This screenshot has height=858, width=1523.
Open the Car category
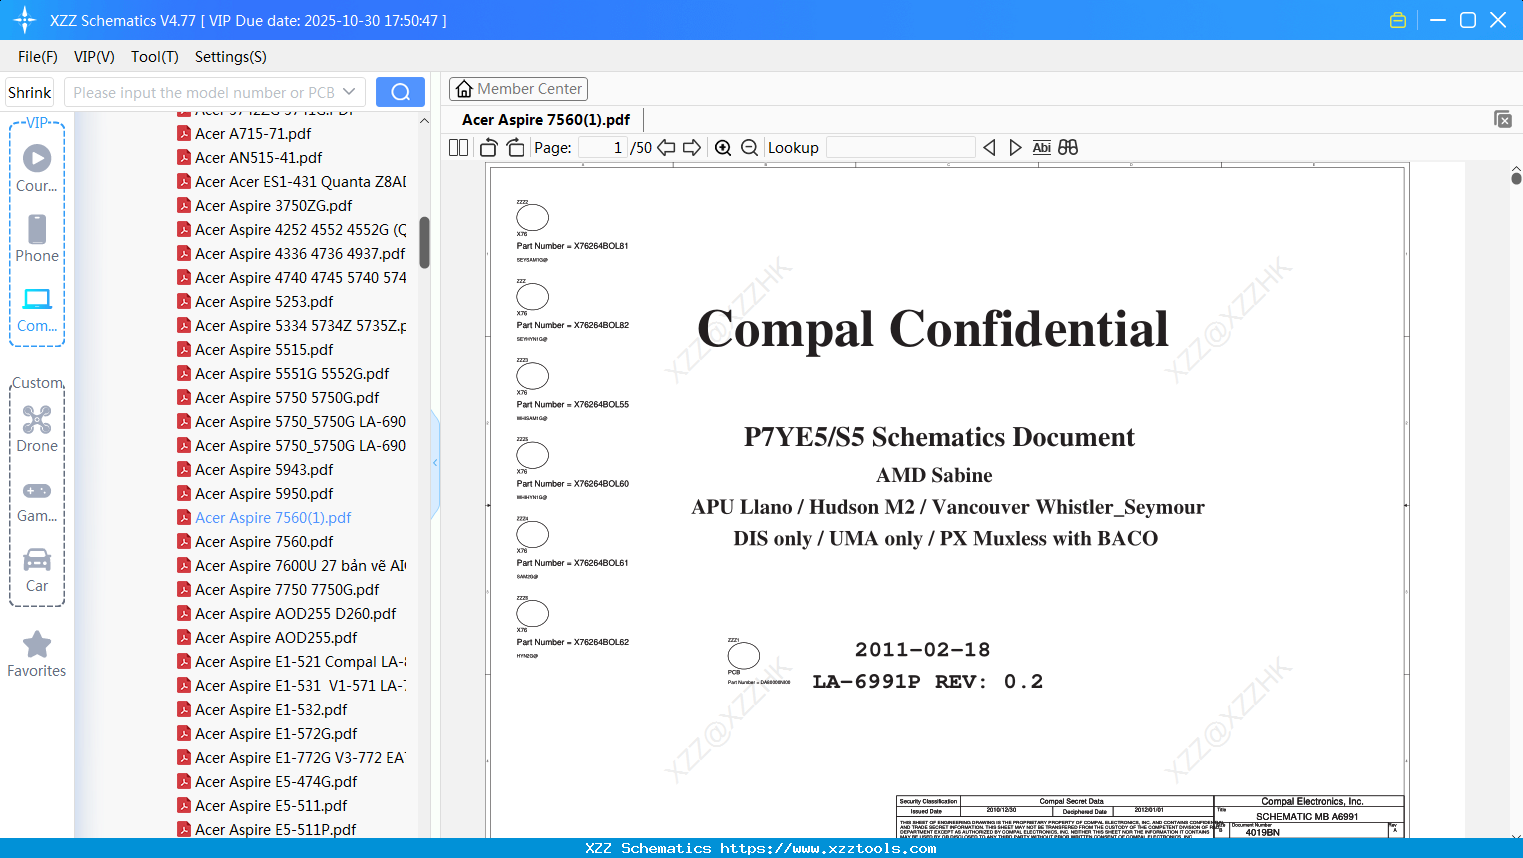[37, 570]
